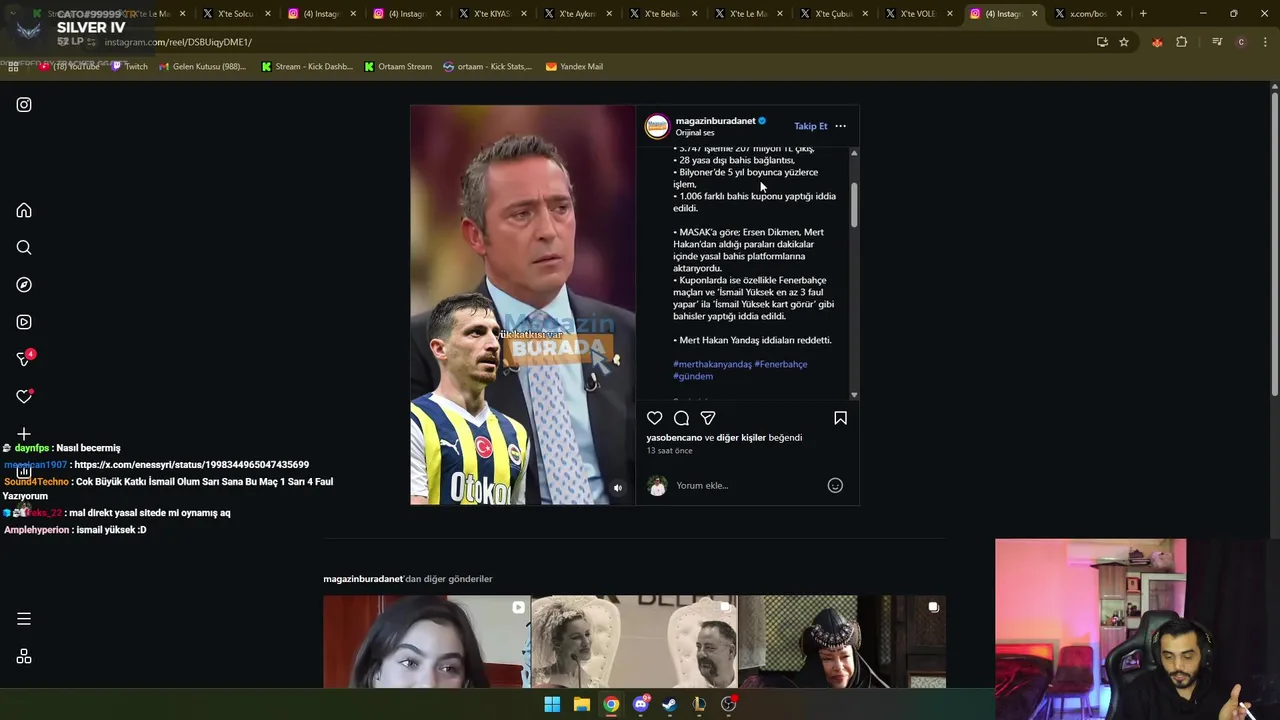Open Instagram home via the logo icon
The width and height of the screenshot is (1280, 720).
pos(24,105)
